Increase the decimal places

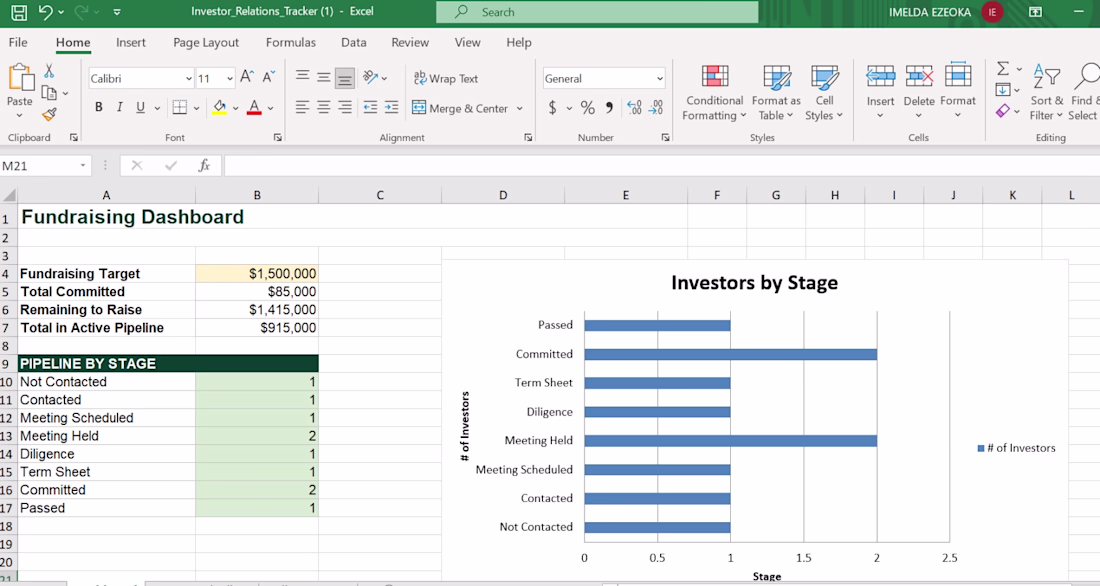(x=635, y=107)
